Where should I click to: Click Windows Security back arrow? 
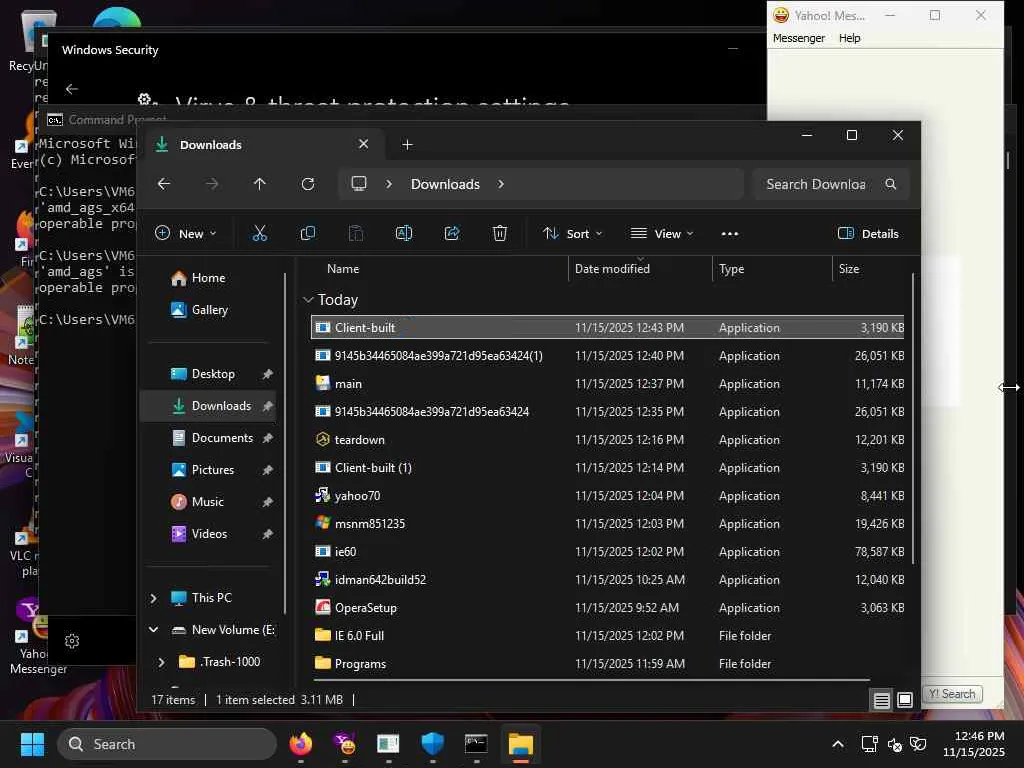(72, 89)
